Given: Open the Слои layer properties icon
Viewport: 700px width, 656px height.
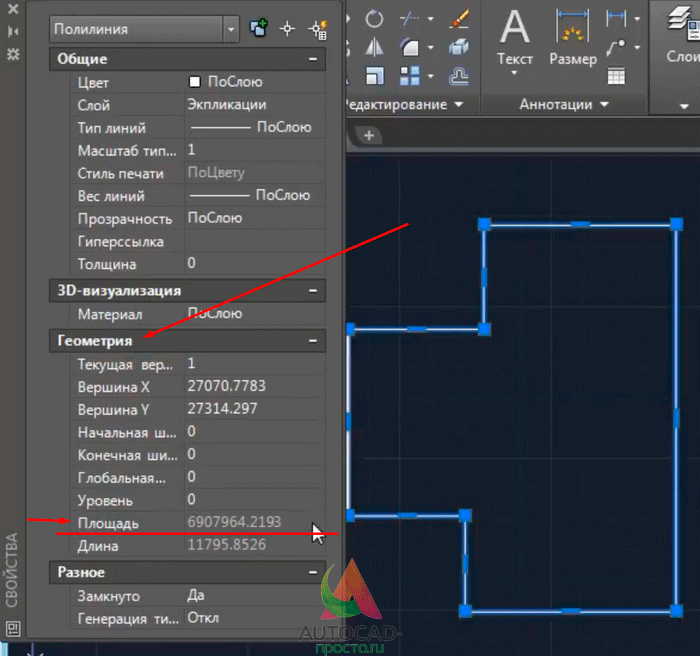Looking at the screenshot, I should coord(683,25).
